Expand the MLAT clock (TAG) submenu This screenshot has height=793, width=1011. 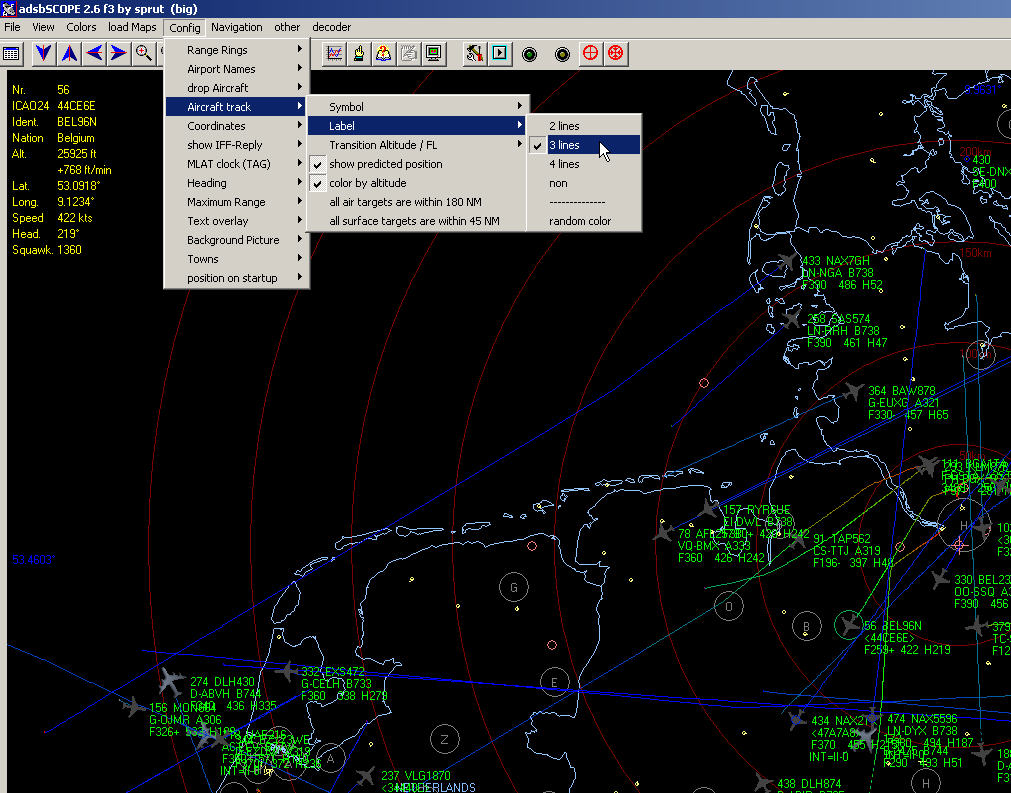237,164
